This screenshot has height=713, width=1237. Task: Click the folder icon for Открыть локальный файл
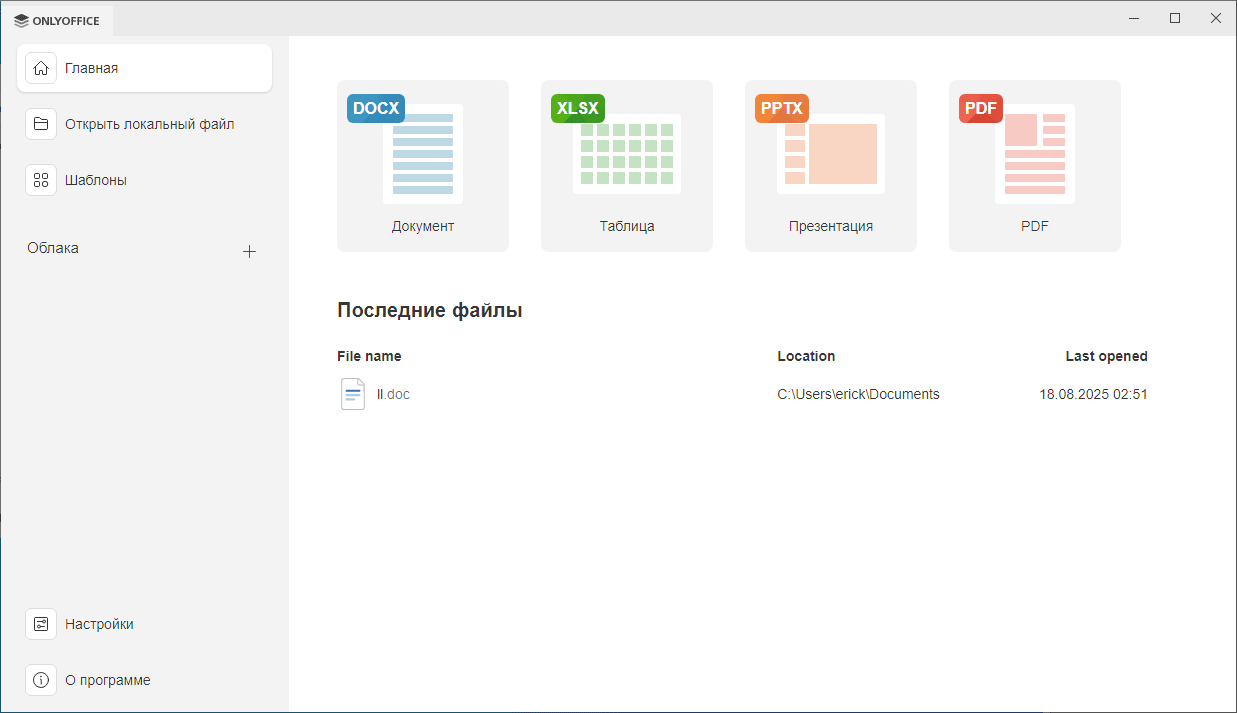pyautogui.click(x=41, y=124)
